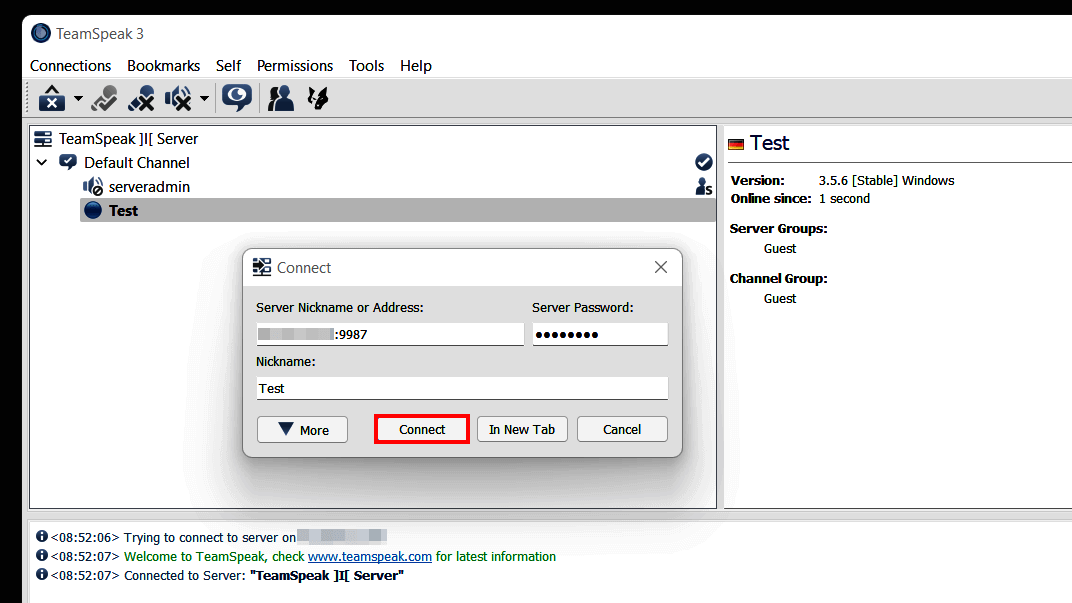
Task: Click the Server Password field
Action: (x=600, y=334)
